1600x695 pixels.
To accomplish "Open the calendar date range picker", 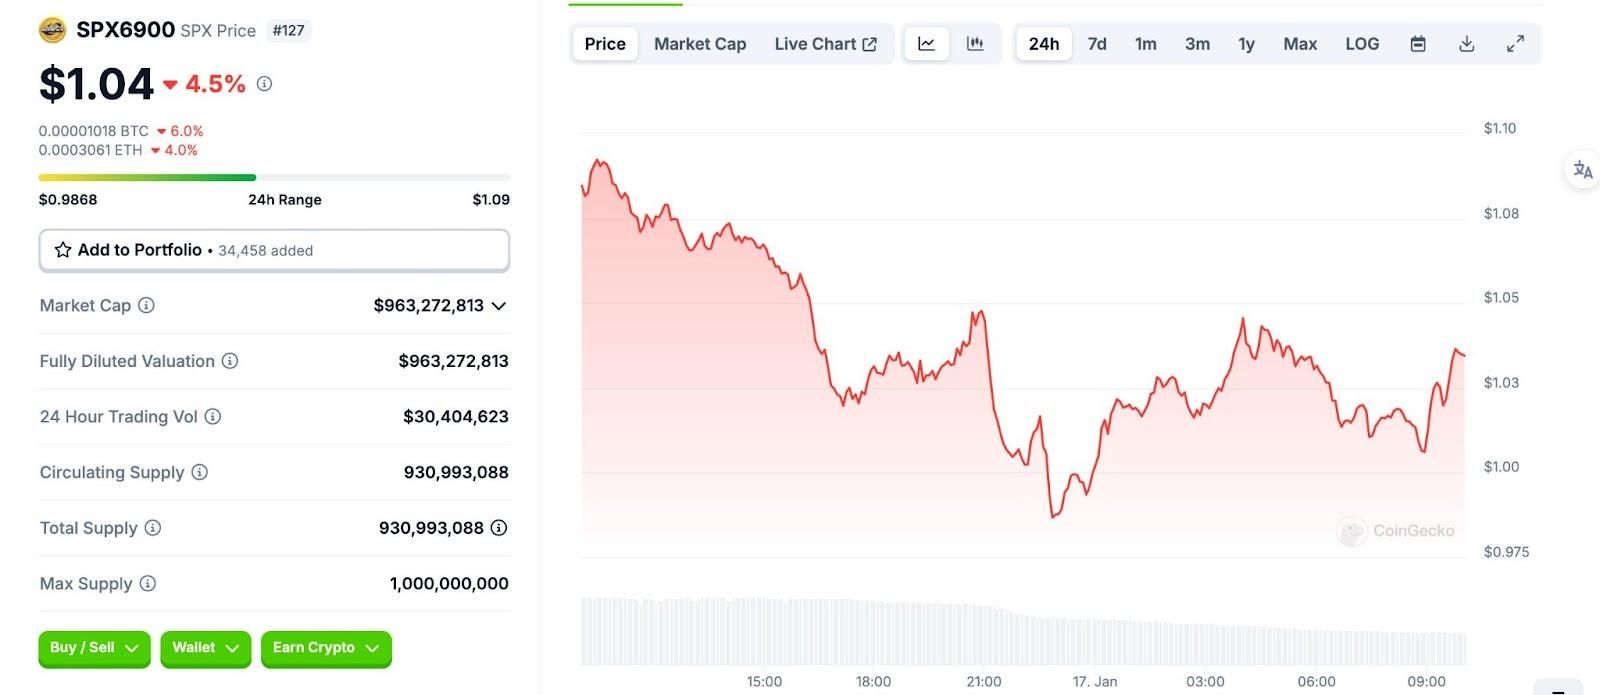I will click(x=1418, y=44).
